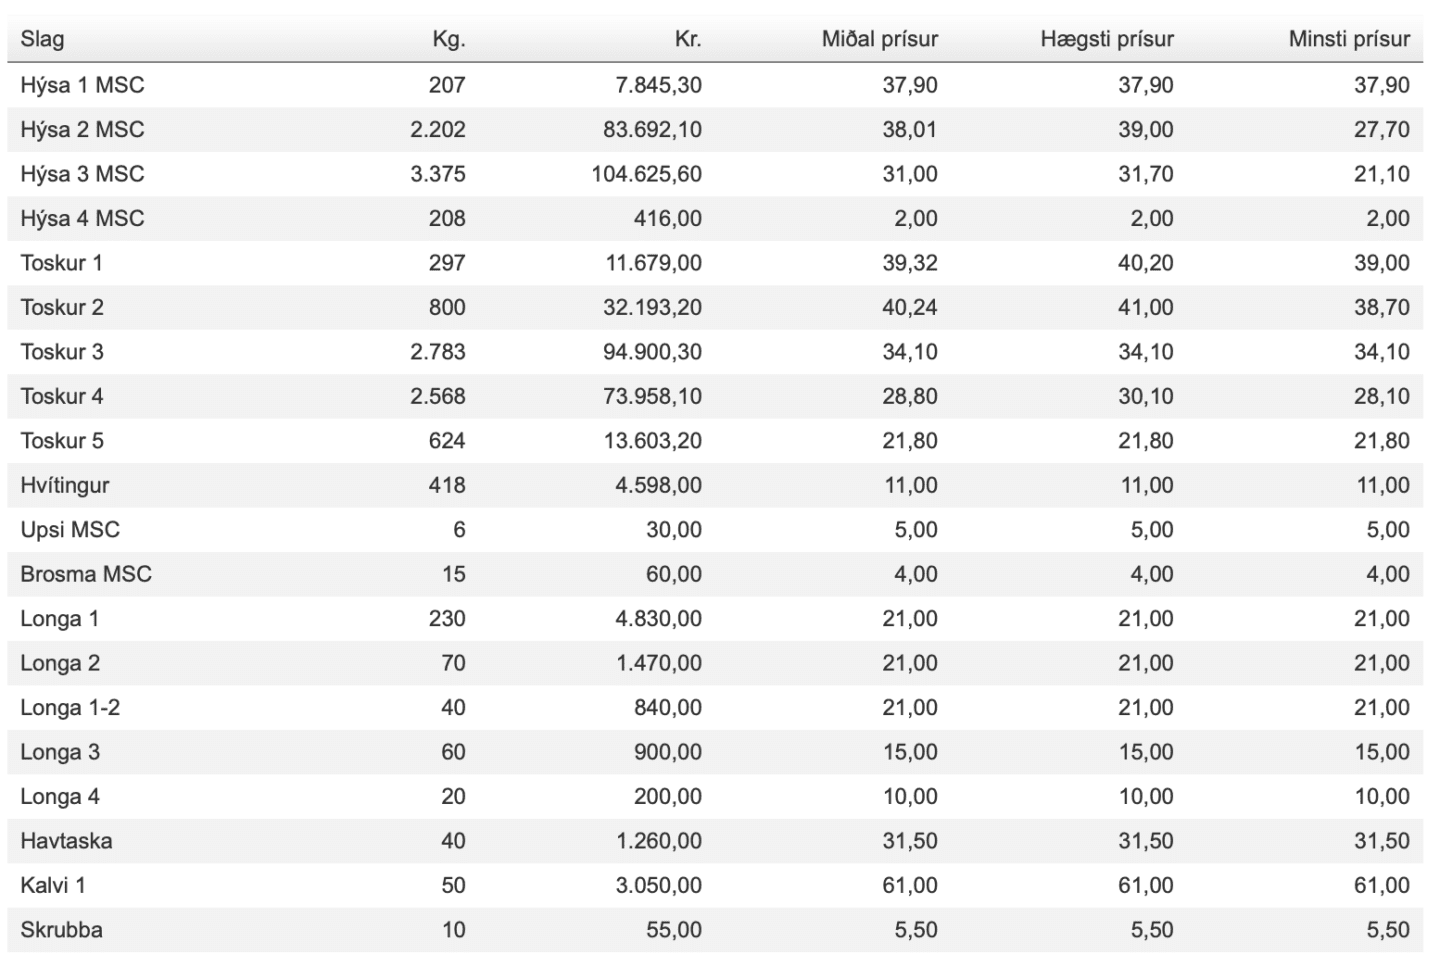
Task: Select the Longa 1-2 row label
Action: tap(70, 708)
